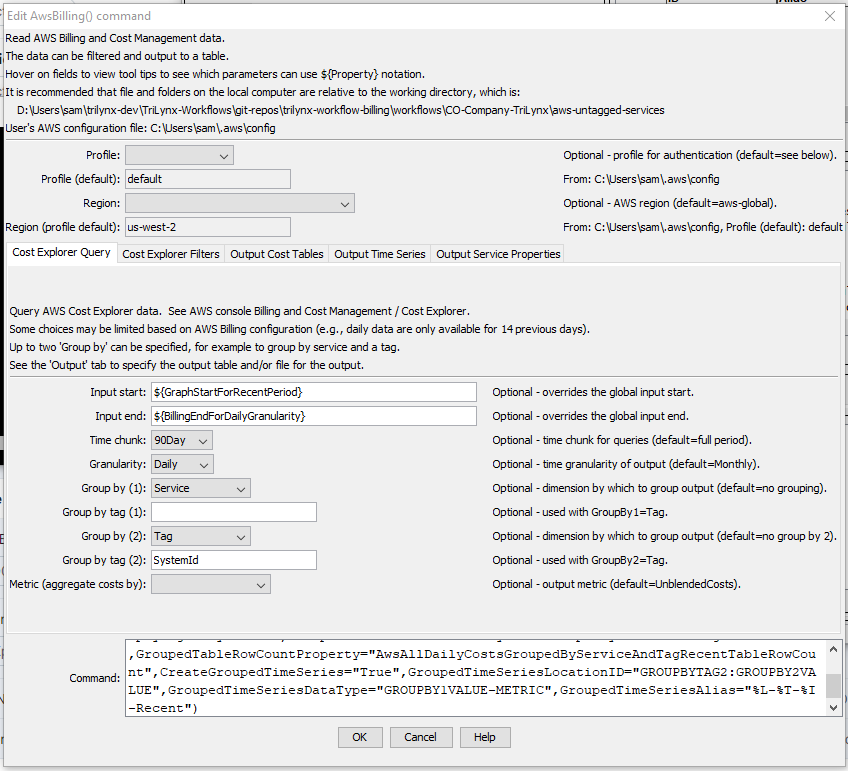
Task: Open the Region dropdown
Action: click(x=240, y=204)
